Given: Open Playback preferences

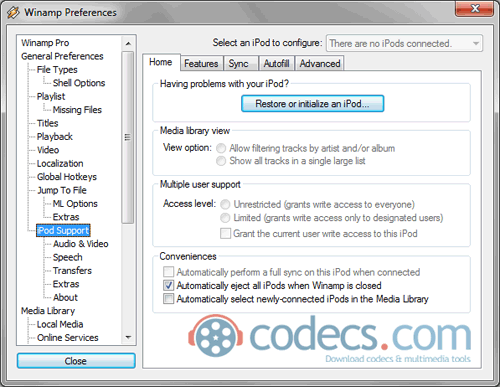Looking at the screenshot, I should point(55,136).
